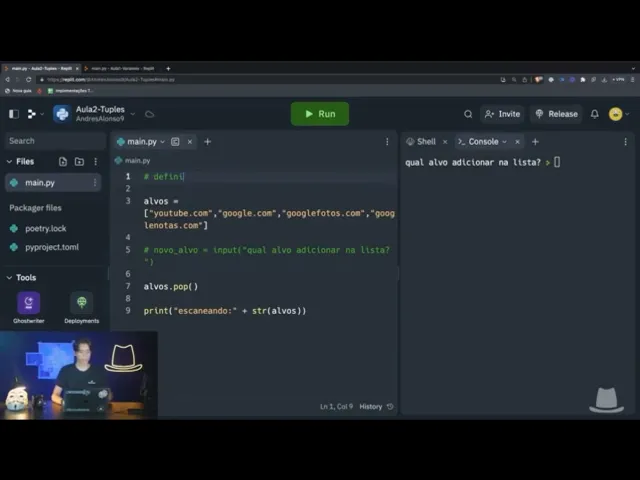Click the format icon on main.py tab
The width and height of the screenshot is (640, 480).
pyautogui.click(x=175, y=142)
